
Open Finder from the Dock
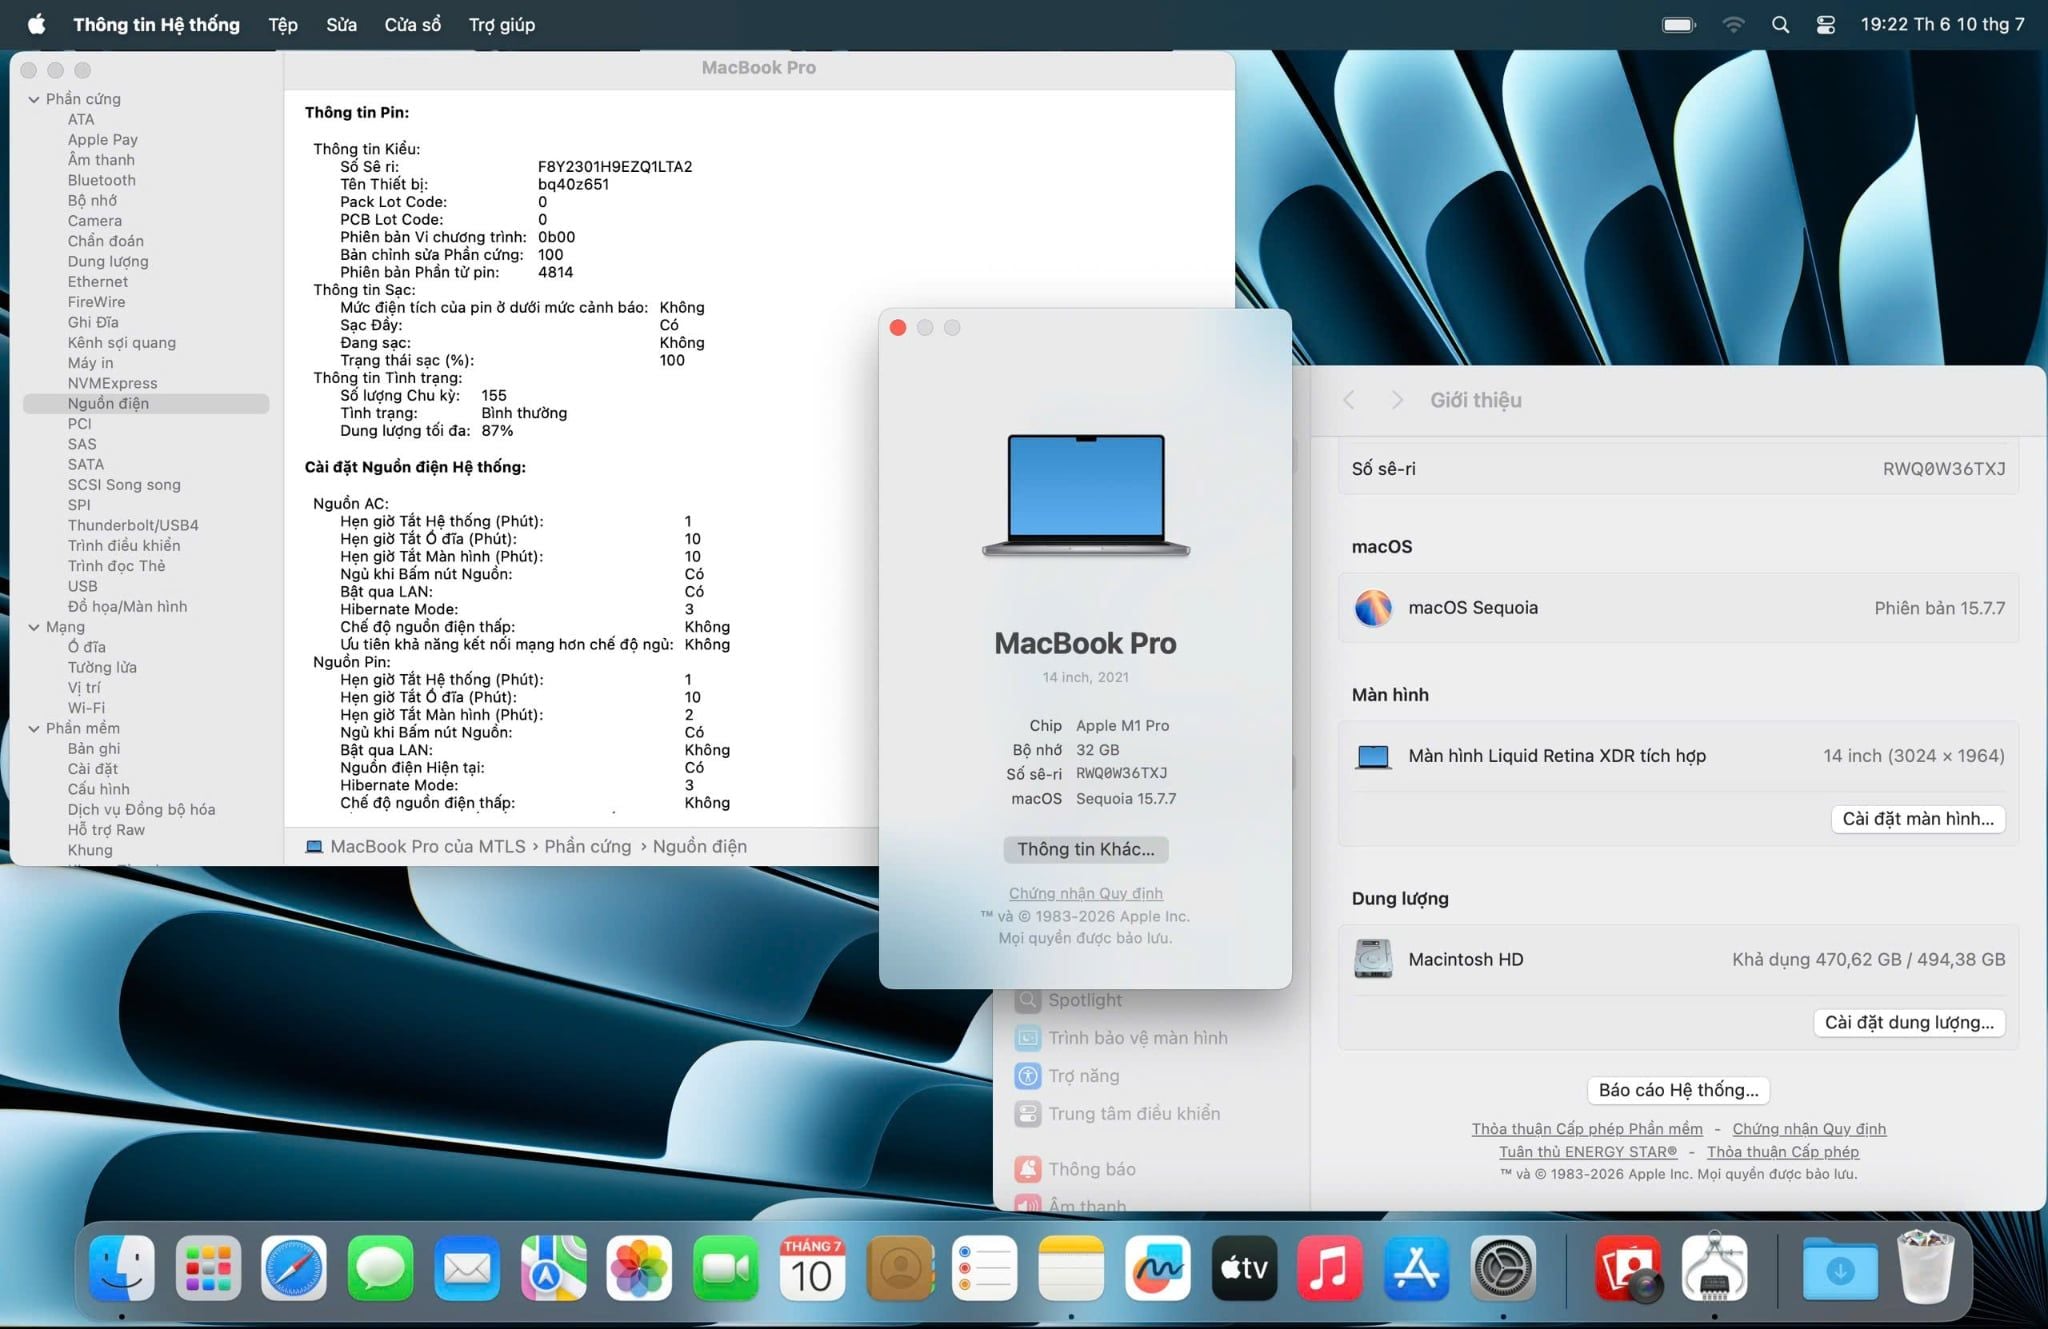tap(122, 1268)
